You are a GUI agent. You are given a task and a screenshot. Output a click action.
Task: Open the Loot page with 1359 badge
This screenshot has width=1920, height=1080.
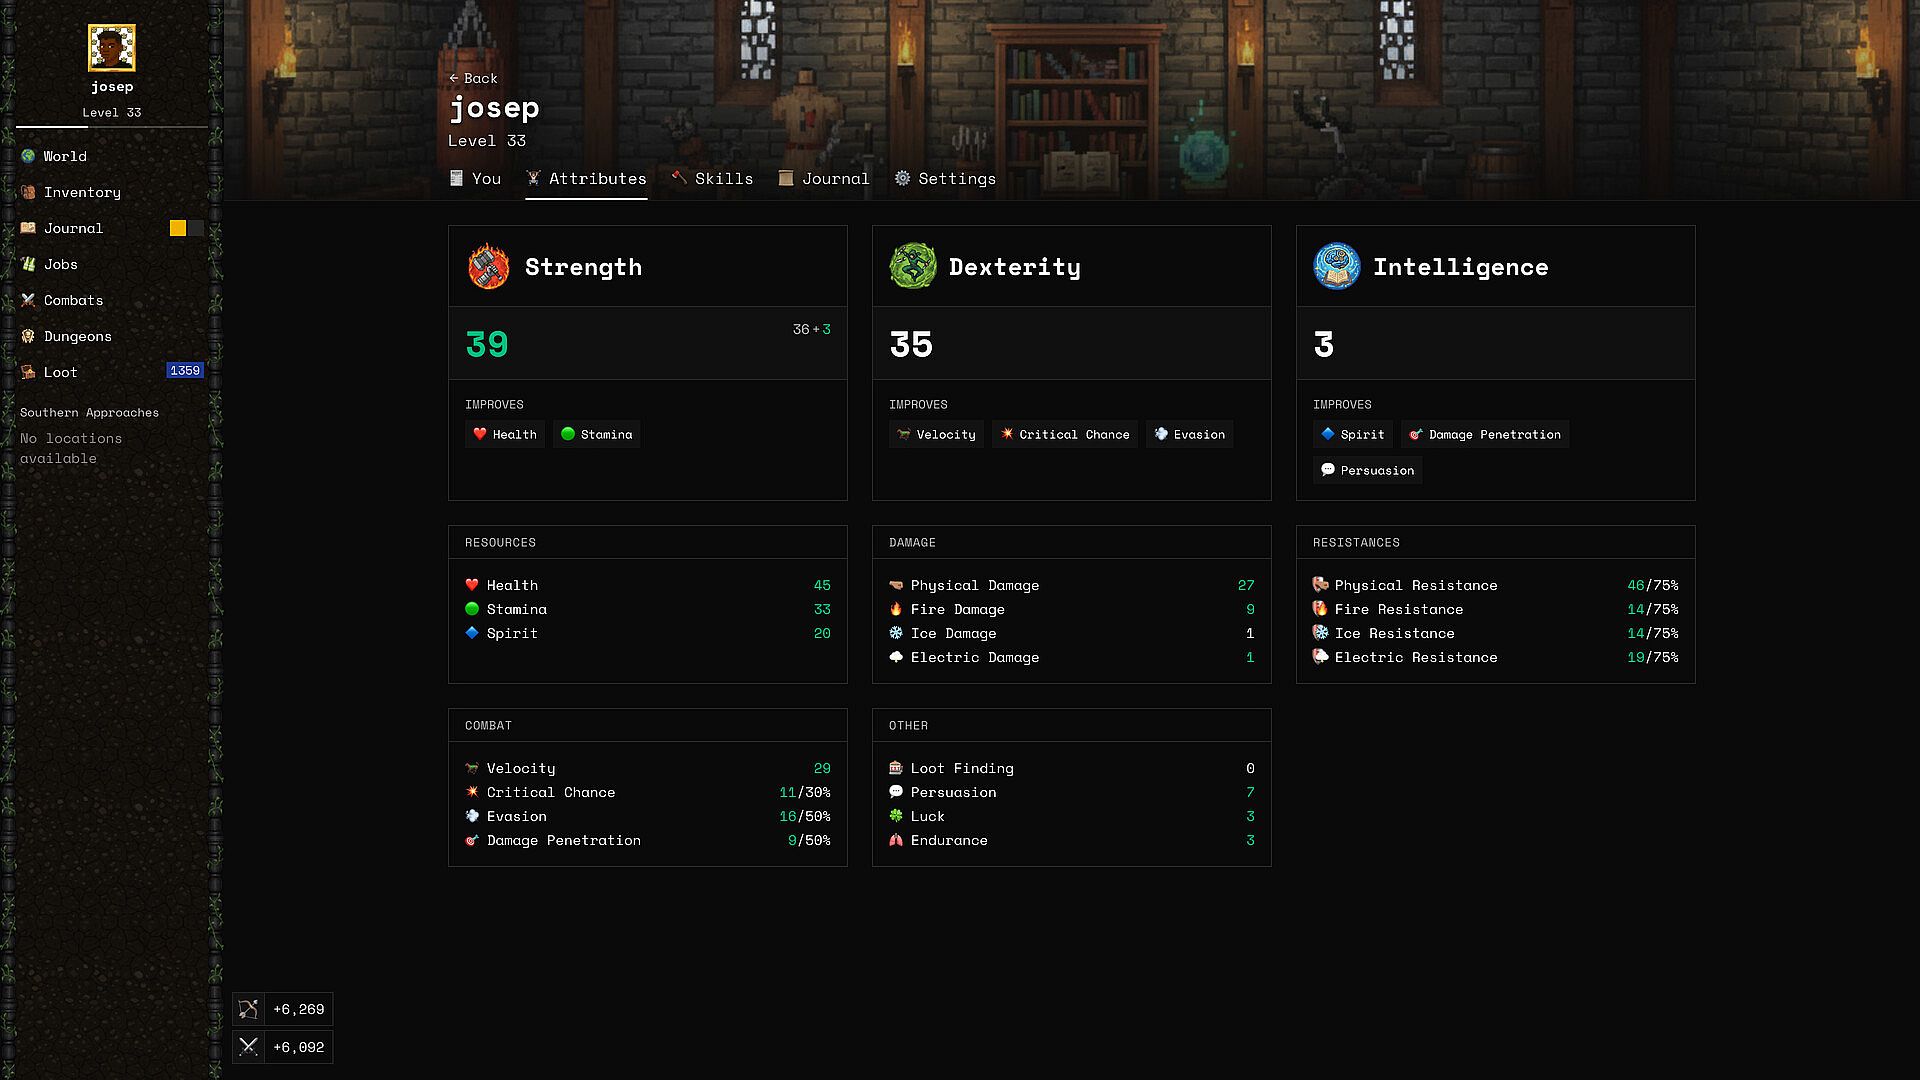tap(60, 372)
